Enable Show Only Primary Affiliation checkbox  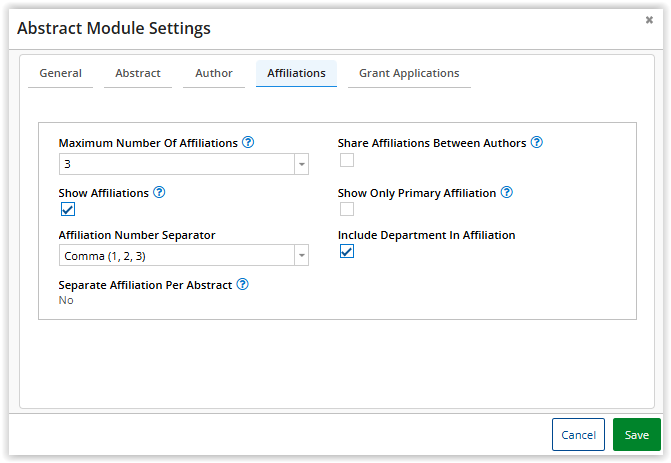click(x=346, y=209)
